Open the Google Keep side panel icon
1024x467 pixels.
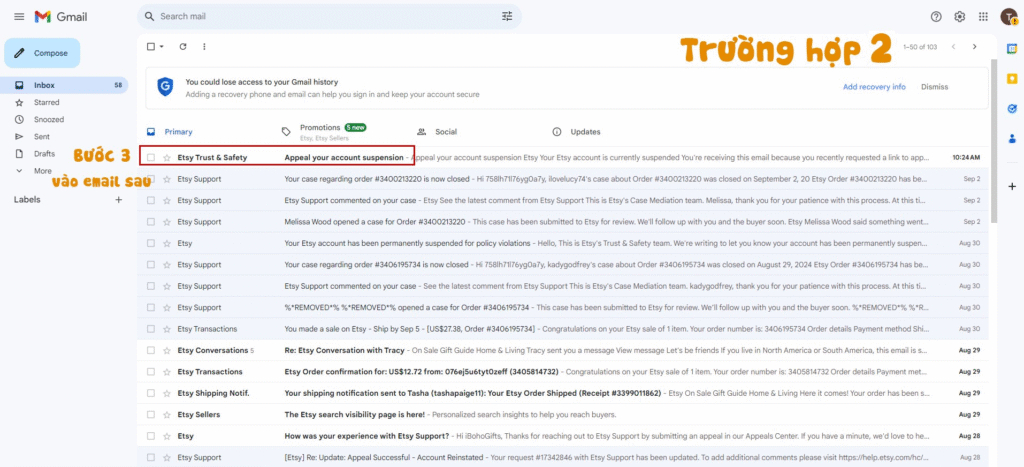click(x=1012, y=78)
